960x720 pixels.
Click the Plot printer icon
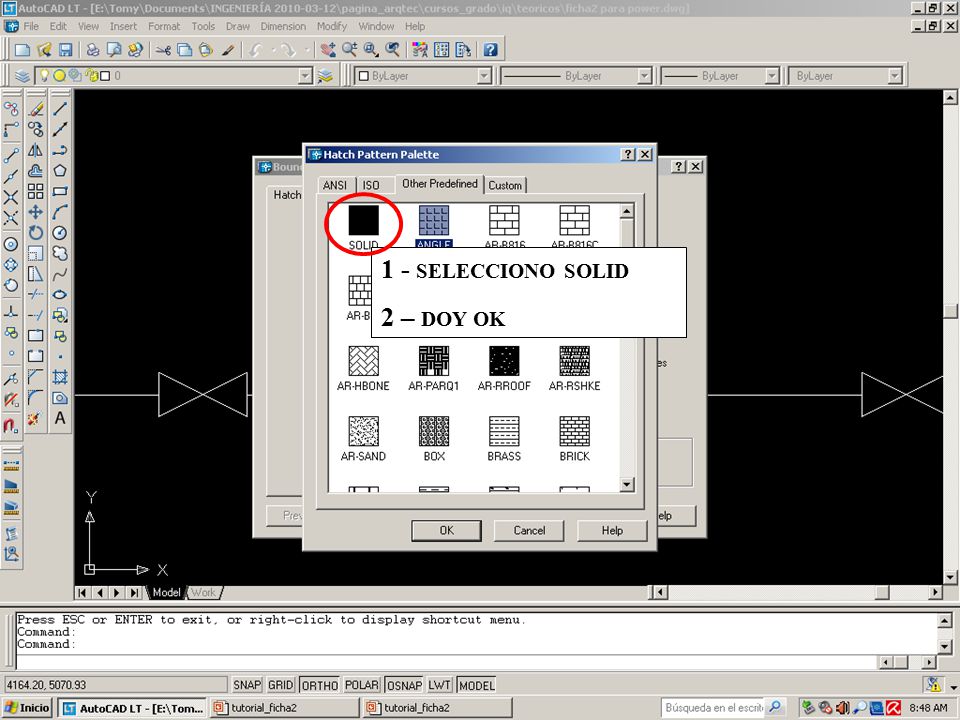(92, 50)
